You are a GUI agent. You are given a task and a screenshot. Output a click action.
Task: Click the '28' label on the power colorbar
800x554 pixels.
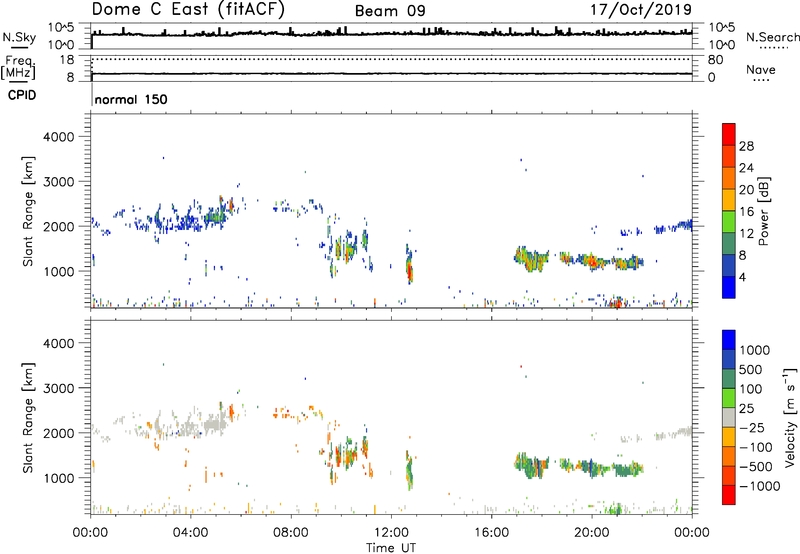[x=746, y=146]
